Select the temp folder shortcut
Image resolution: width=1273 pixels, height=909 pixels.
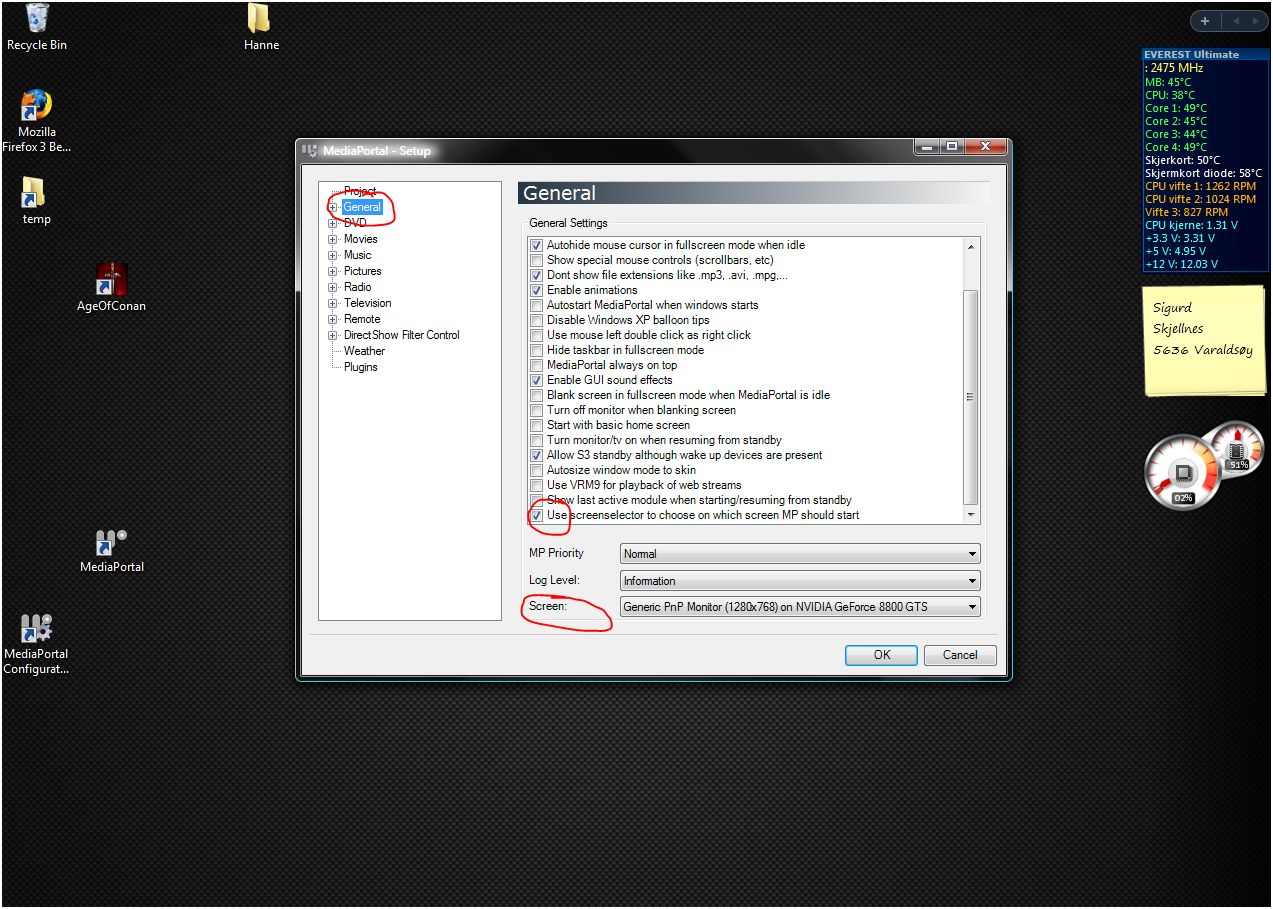click(x=35, y=201)
